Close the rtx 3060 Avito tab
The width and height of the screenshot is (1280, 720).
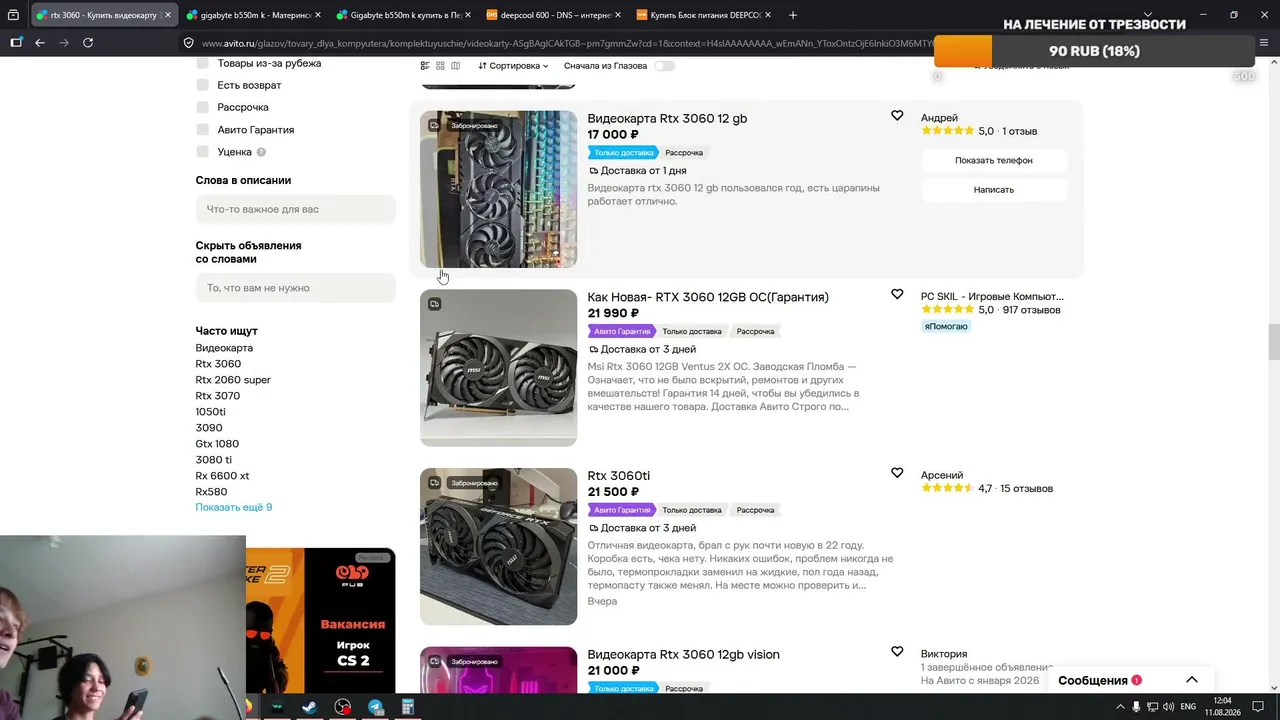click(168, 15)
